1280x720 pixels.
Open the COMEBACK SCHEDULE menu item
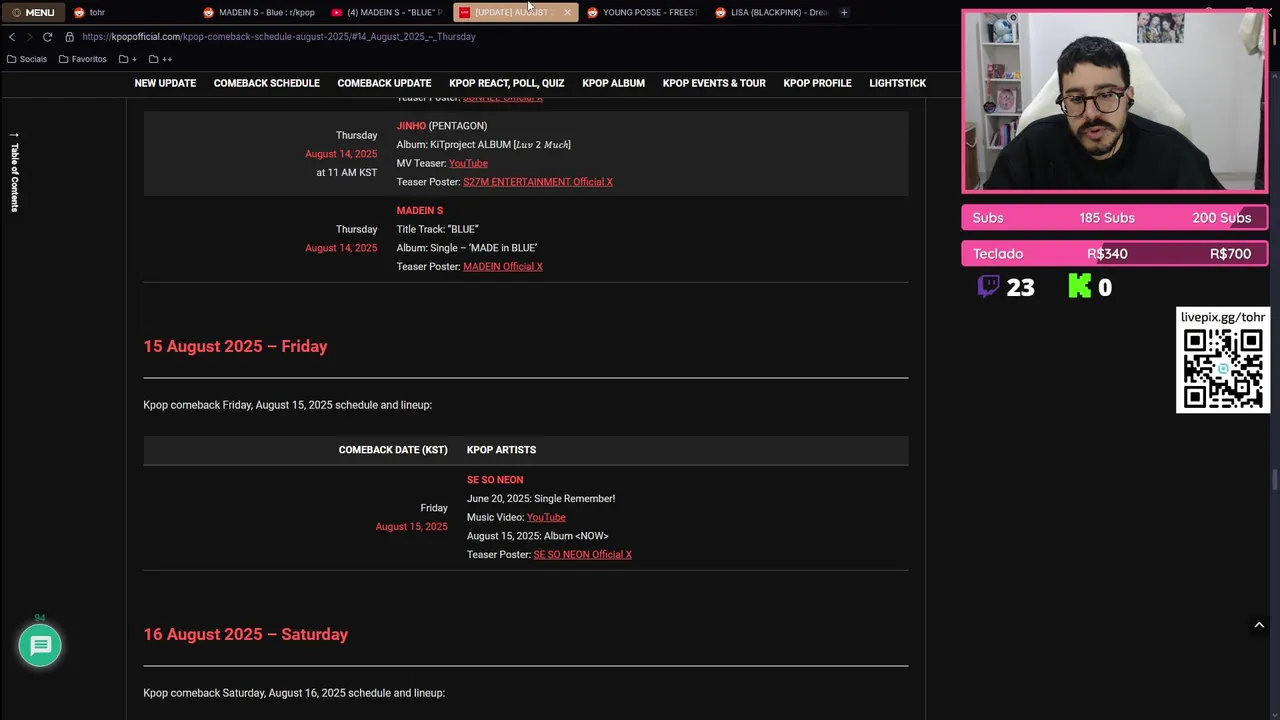click(266, 83)
